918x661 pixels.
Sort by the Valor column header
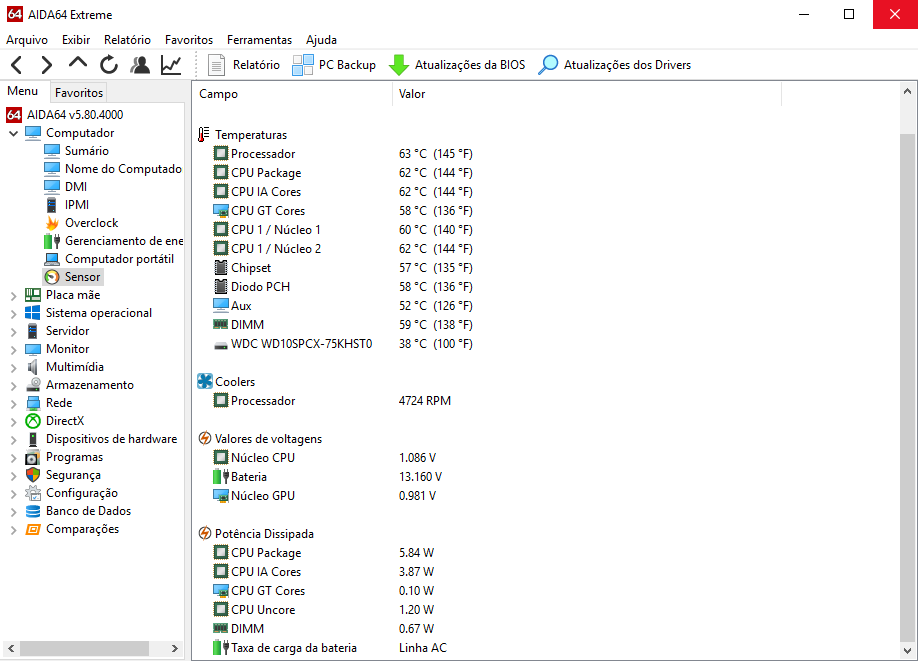point(587,94)
